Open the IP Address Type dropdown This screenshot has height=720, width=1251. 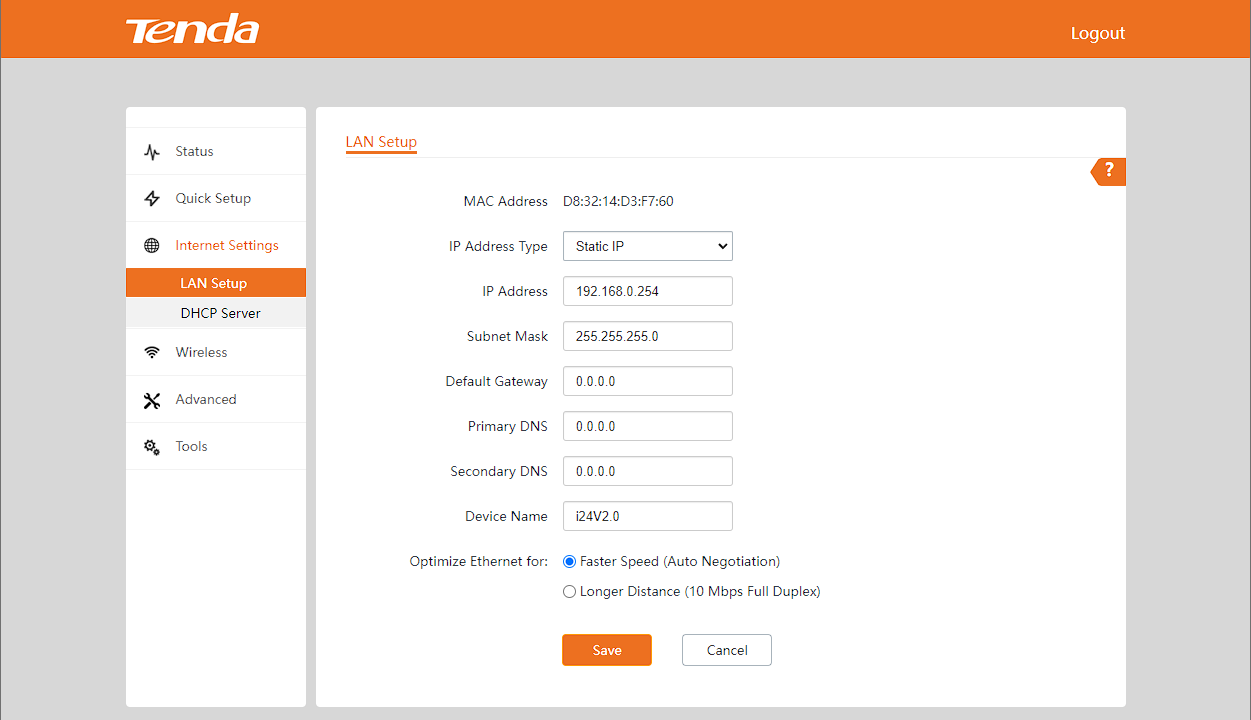coord(648,246)
